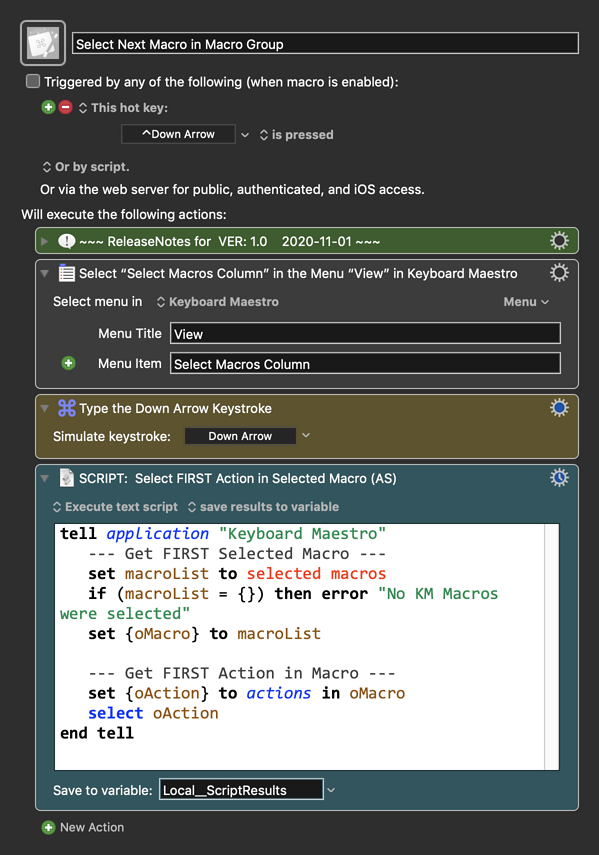Screen dimensions: 599x855
Task: Open the 'is pressed' trigger option popup
Action: pyautogui.click(x=297, y=135)
